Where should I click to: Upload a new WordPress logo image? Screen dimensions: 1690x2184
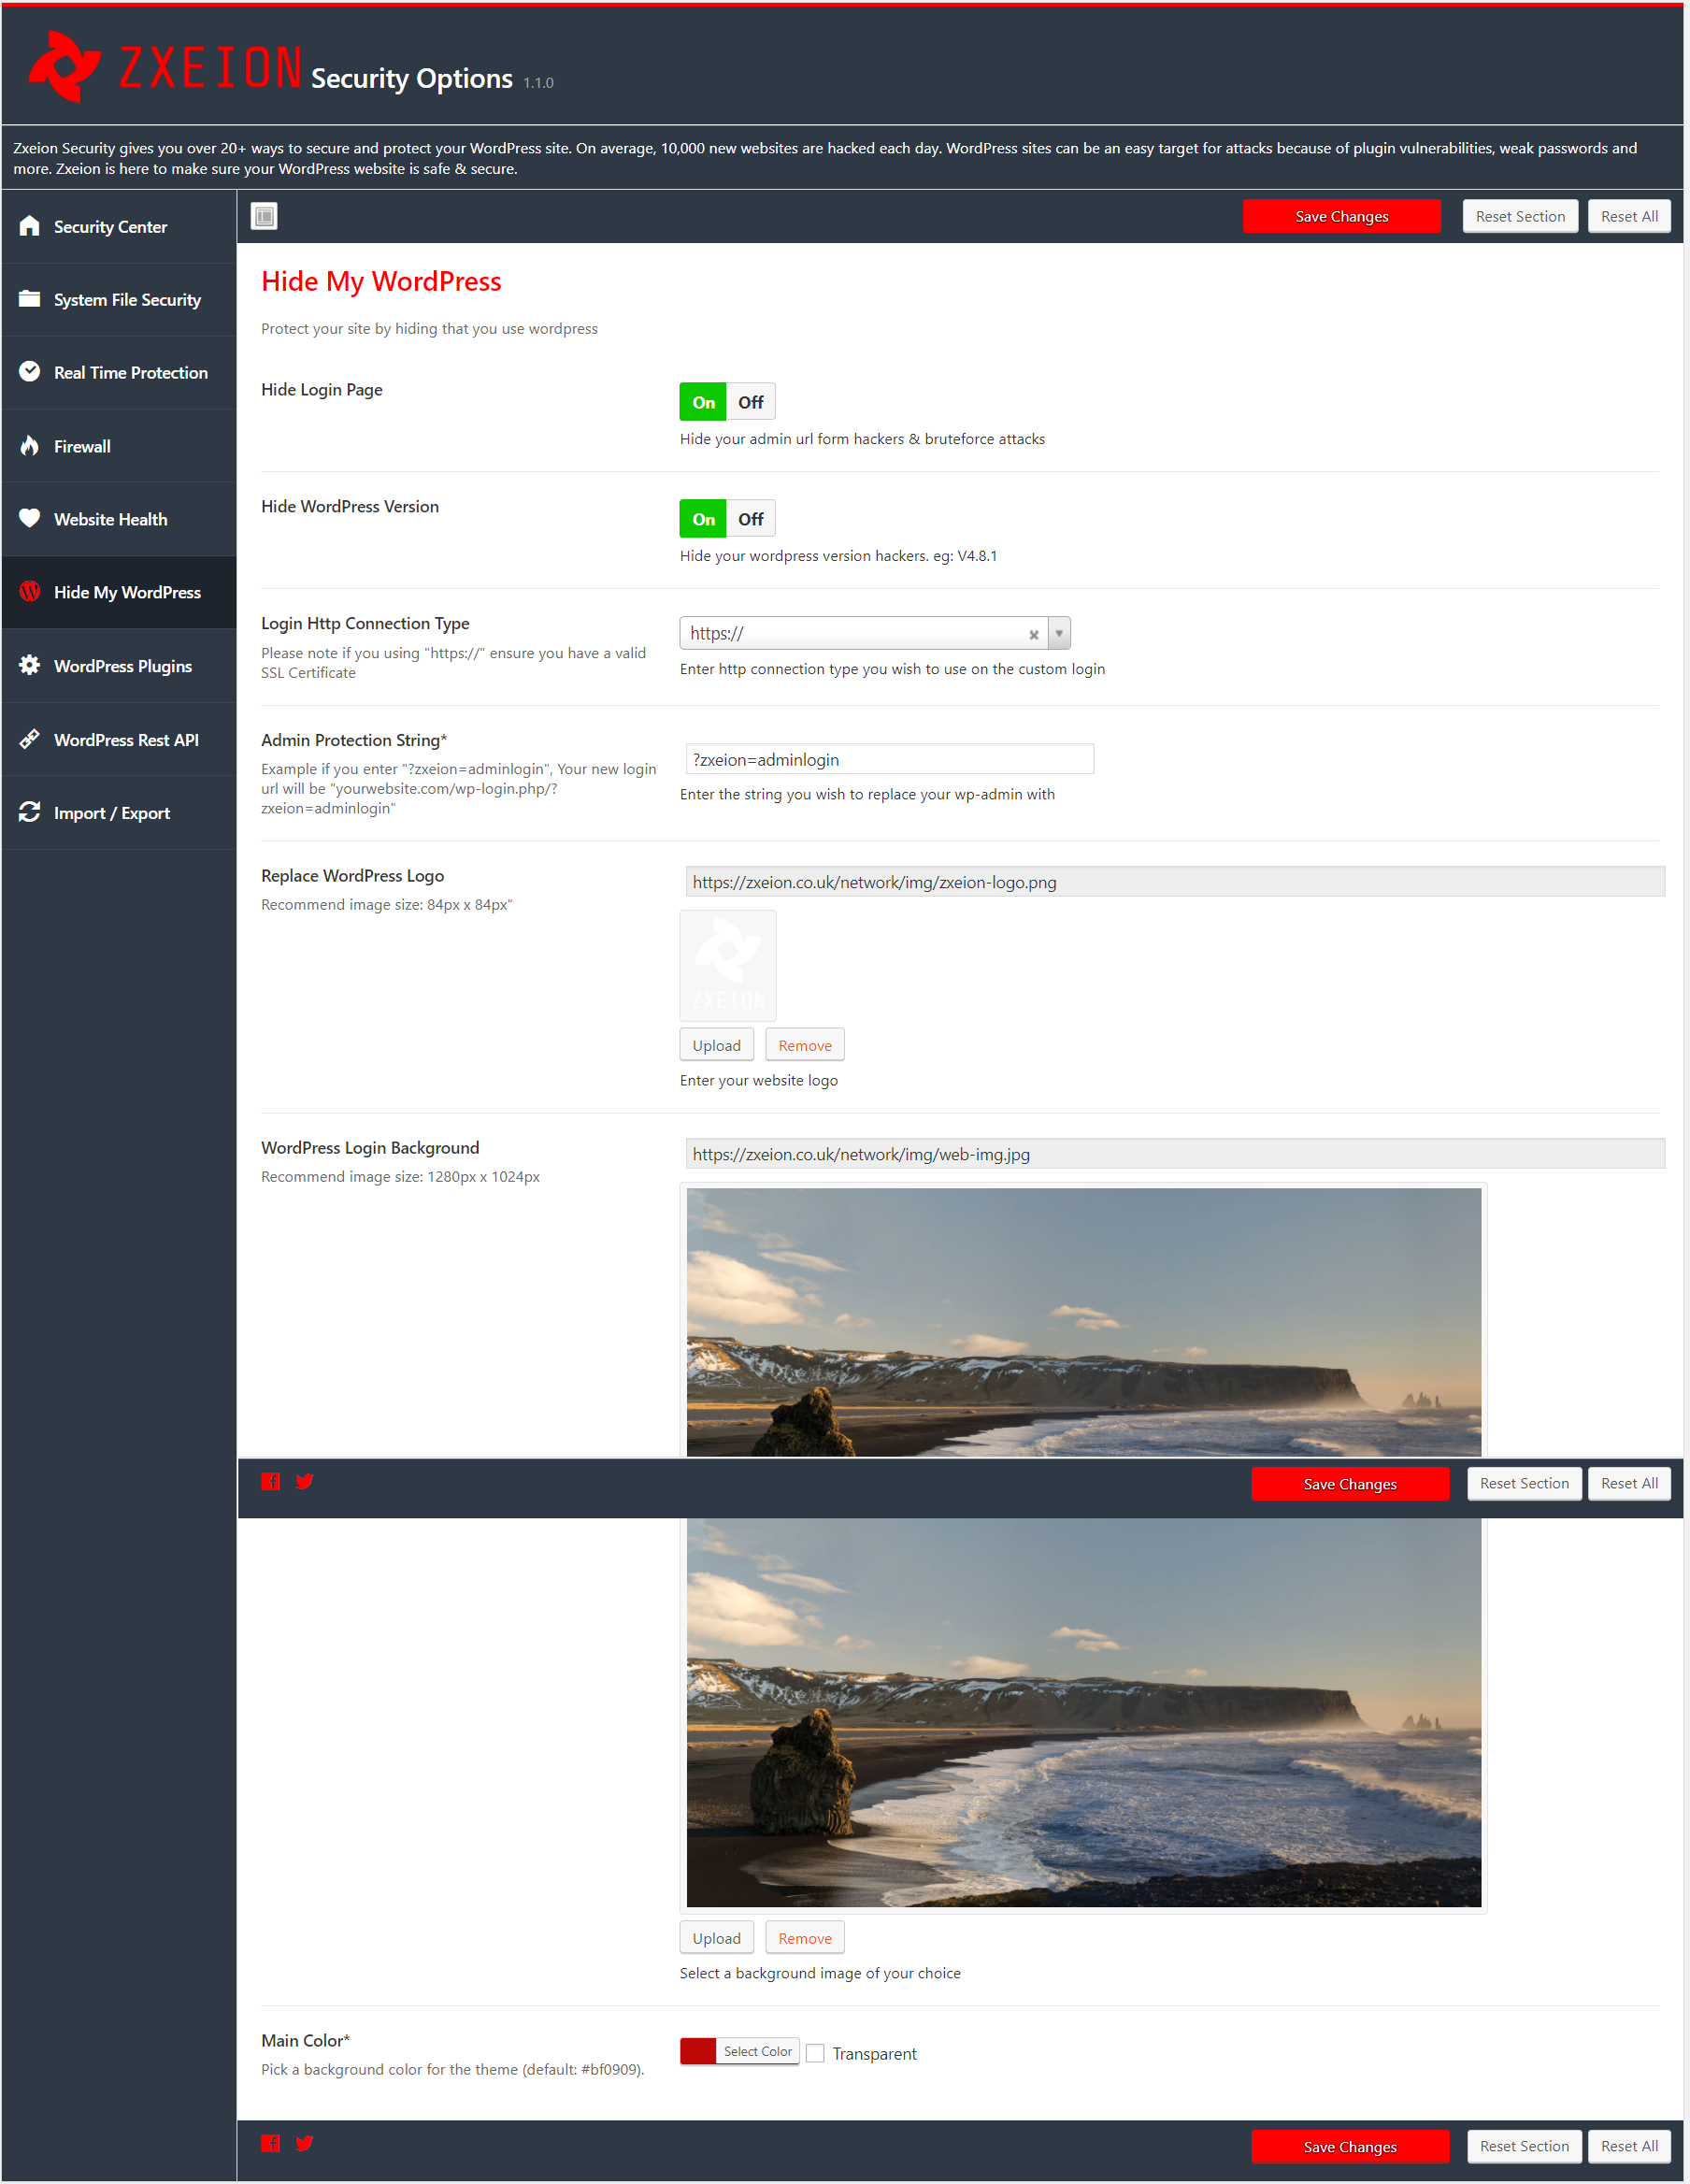pos(717,1045)
